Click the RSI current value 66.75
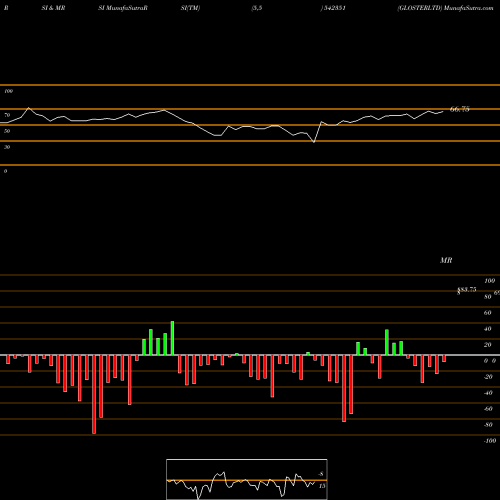 tap(460, 109)
